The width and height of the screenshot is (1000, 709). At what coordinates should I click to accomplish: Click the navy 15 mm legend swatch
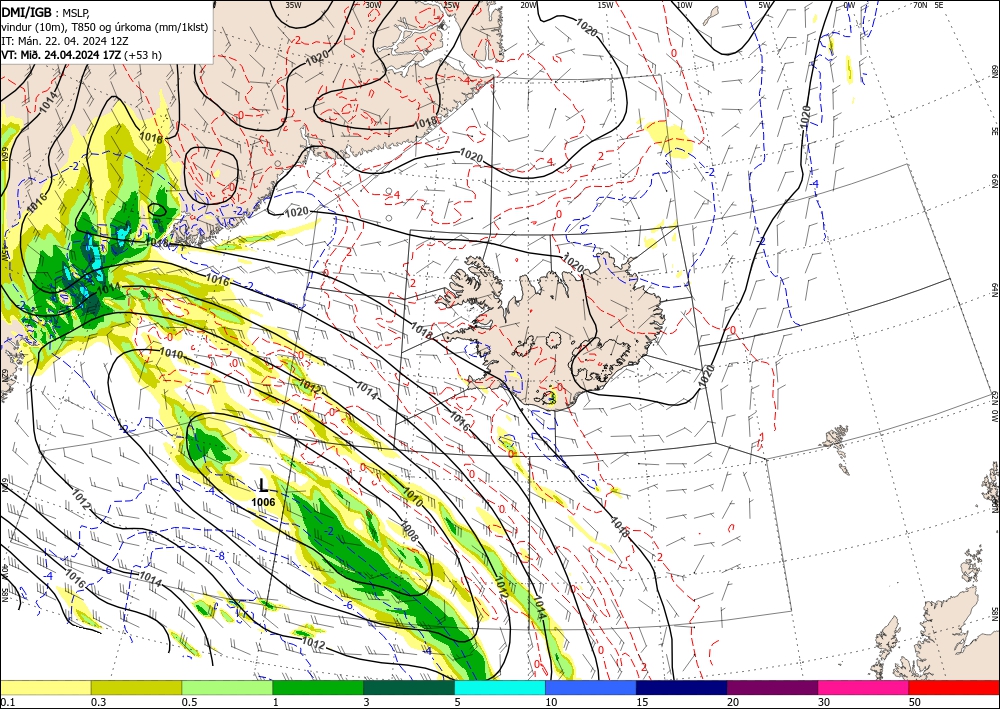682,687
